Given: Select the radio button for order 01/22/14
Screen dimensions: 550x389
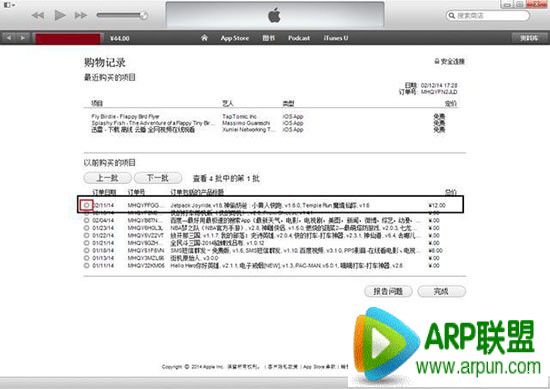Looking at the screenshot, I should 86,235.
